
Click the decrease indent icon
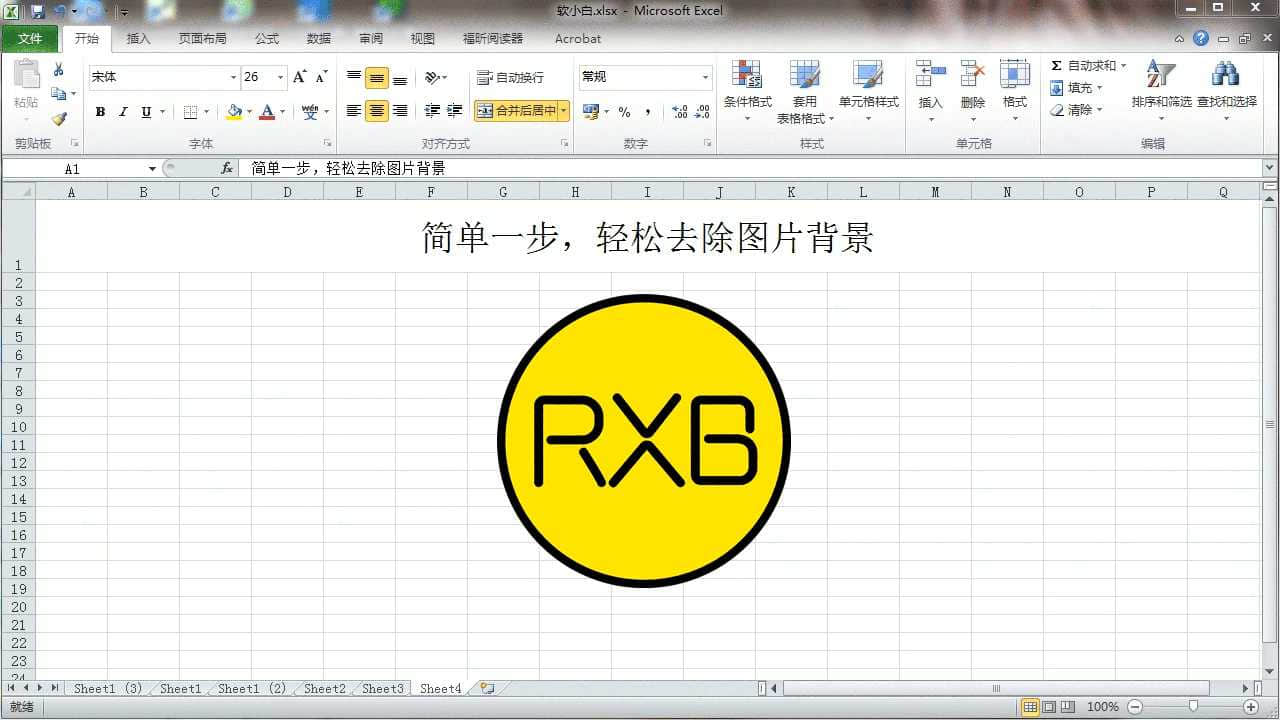coord(432,111)
